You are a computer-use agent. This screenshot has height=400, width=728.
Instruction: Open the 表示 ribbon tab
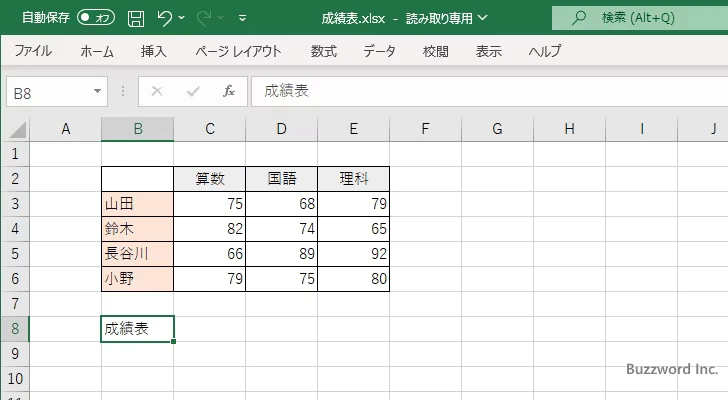[488, 51]
